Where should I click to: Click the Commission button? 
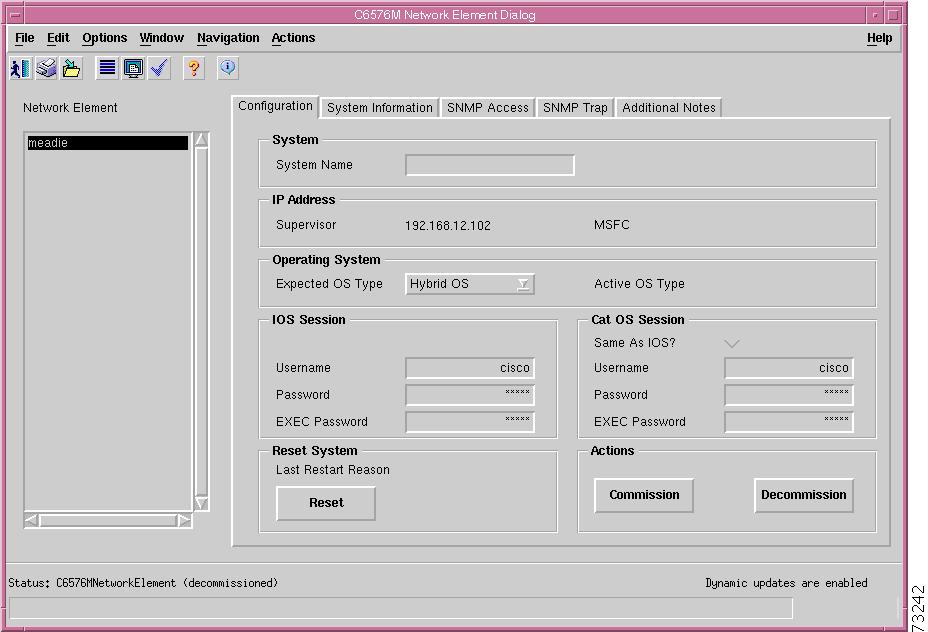(644, 495)
